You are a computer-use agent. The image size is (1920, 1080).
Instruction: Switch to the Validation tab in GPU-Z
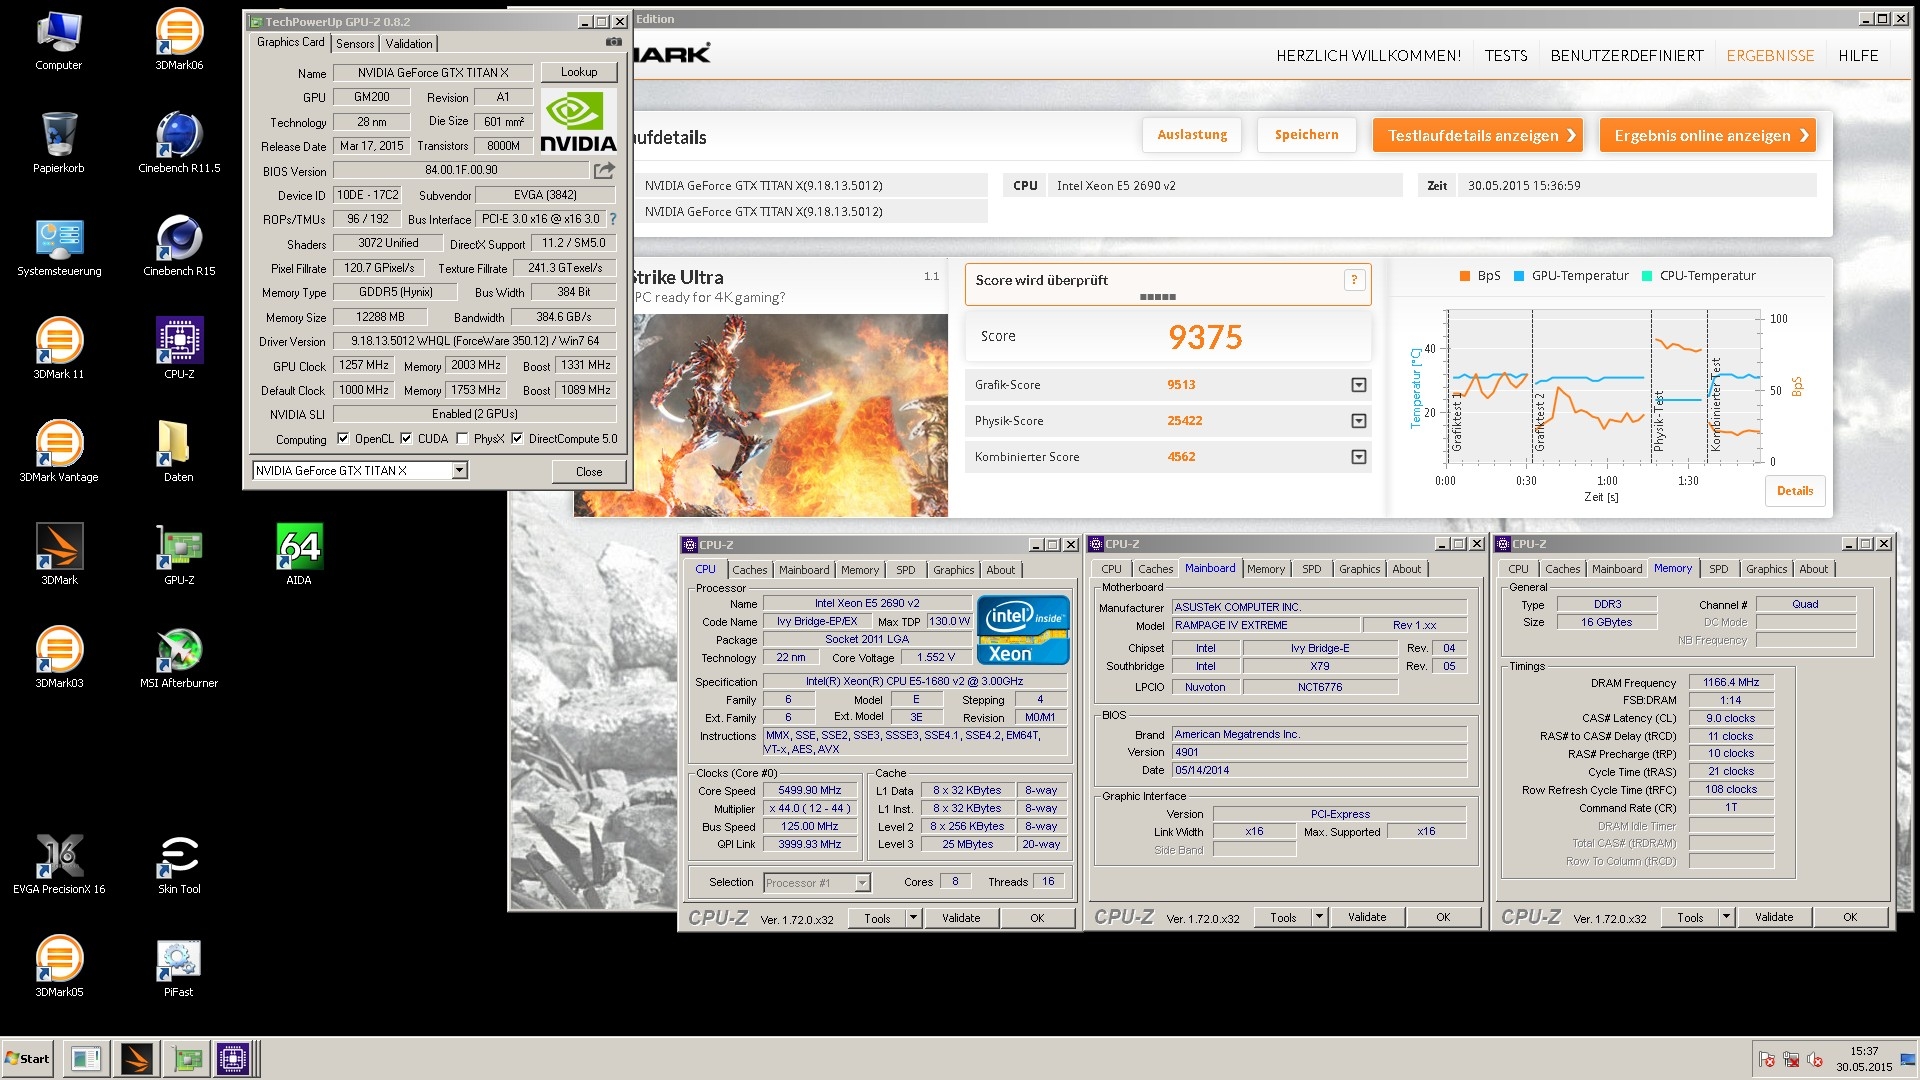point(409,43)
